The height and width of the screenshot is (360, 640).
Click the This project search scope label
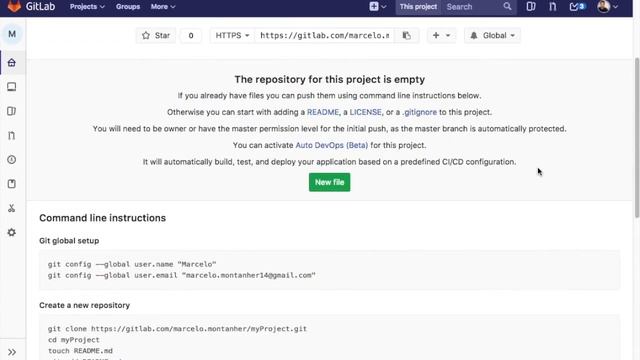tap(418, 7)
